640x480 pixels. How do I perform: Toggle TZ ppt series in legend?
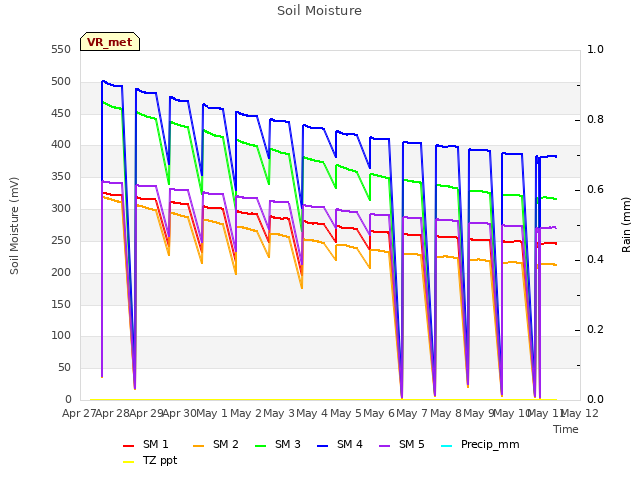click(150, 461)
